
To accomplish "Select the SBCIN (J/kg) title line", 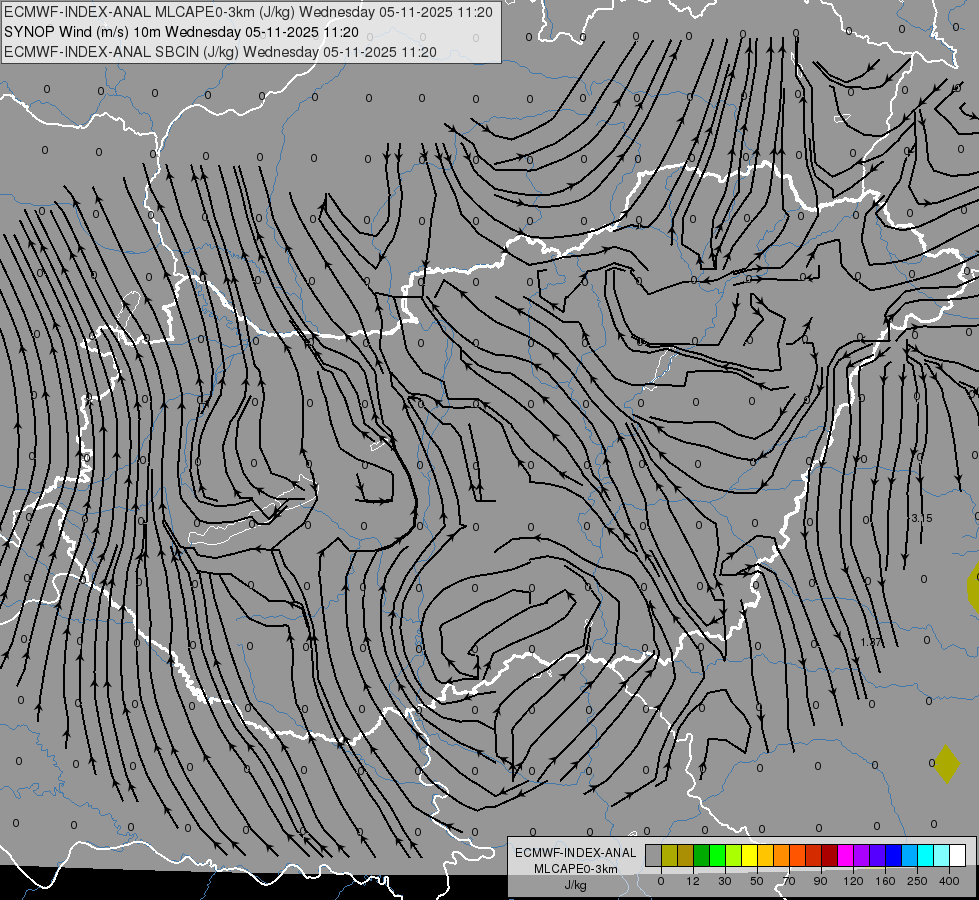I will (220, 52).
